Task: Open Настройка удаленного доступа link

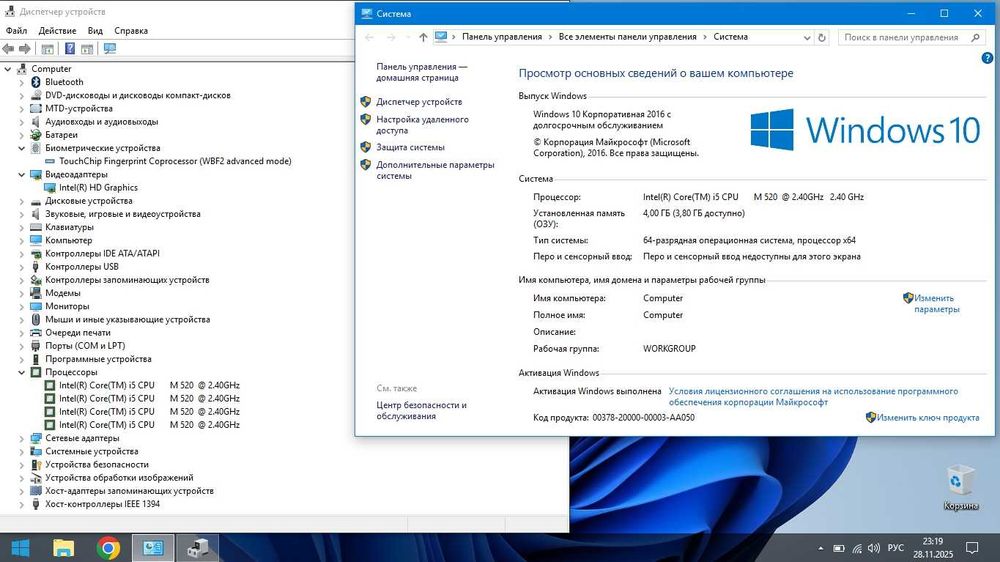Action: click(422, 125)
